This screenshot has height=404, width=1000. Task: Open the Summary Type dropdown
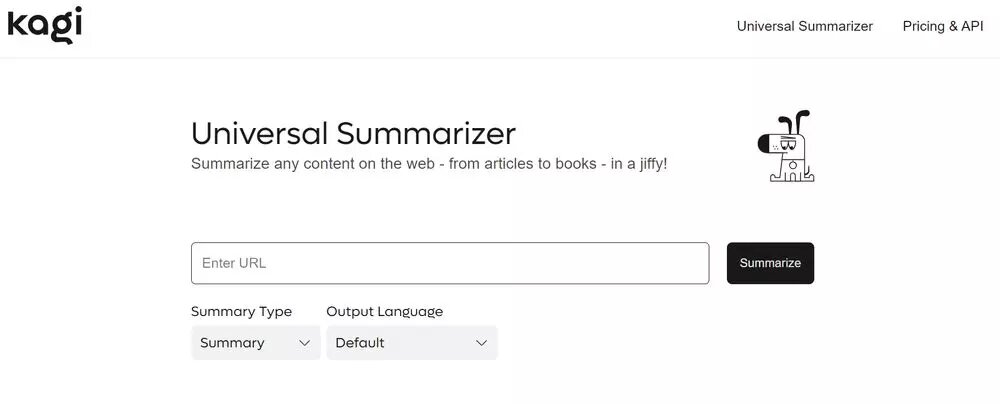point(255,343)
